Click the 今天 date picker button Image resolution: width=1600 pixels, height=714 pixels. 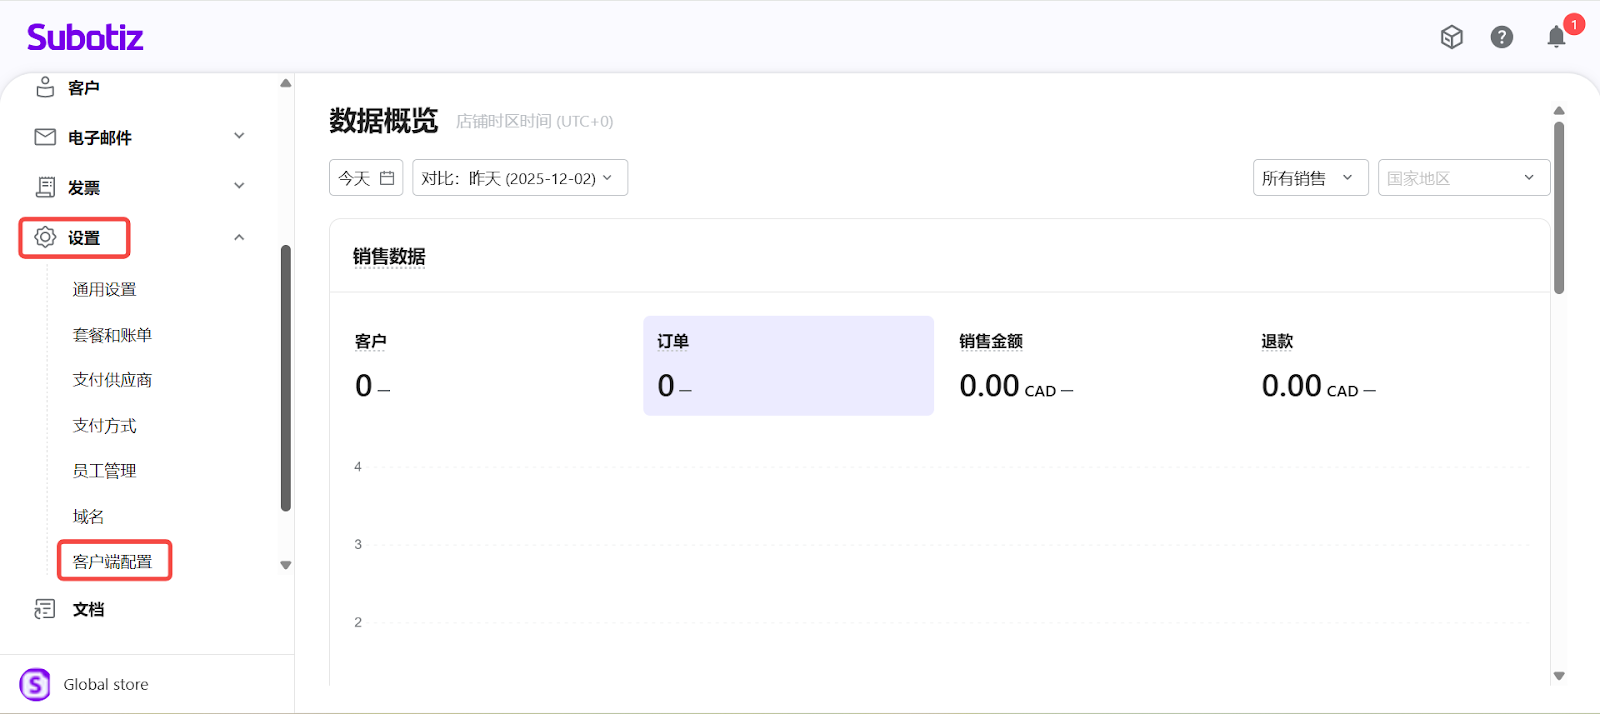[x=366, y=178]
